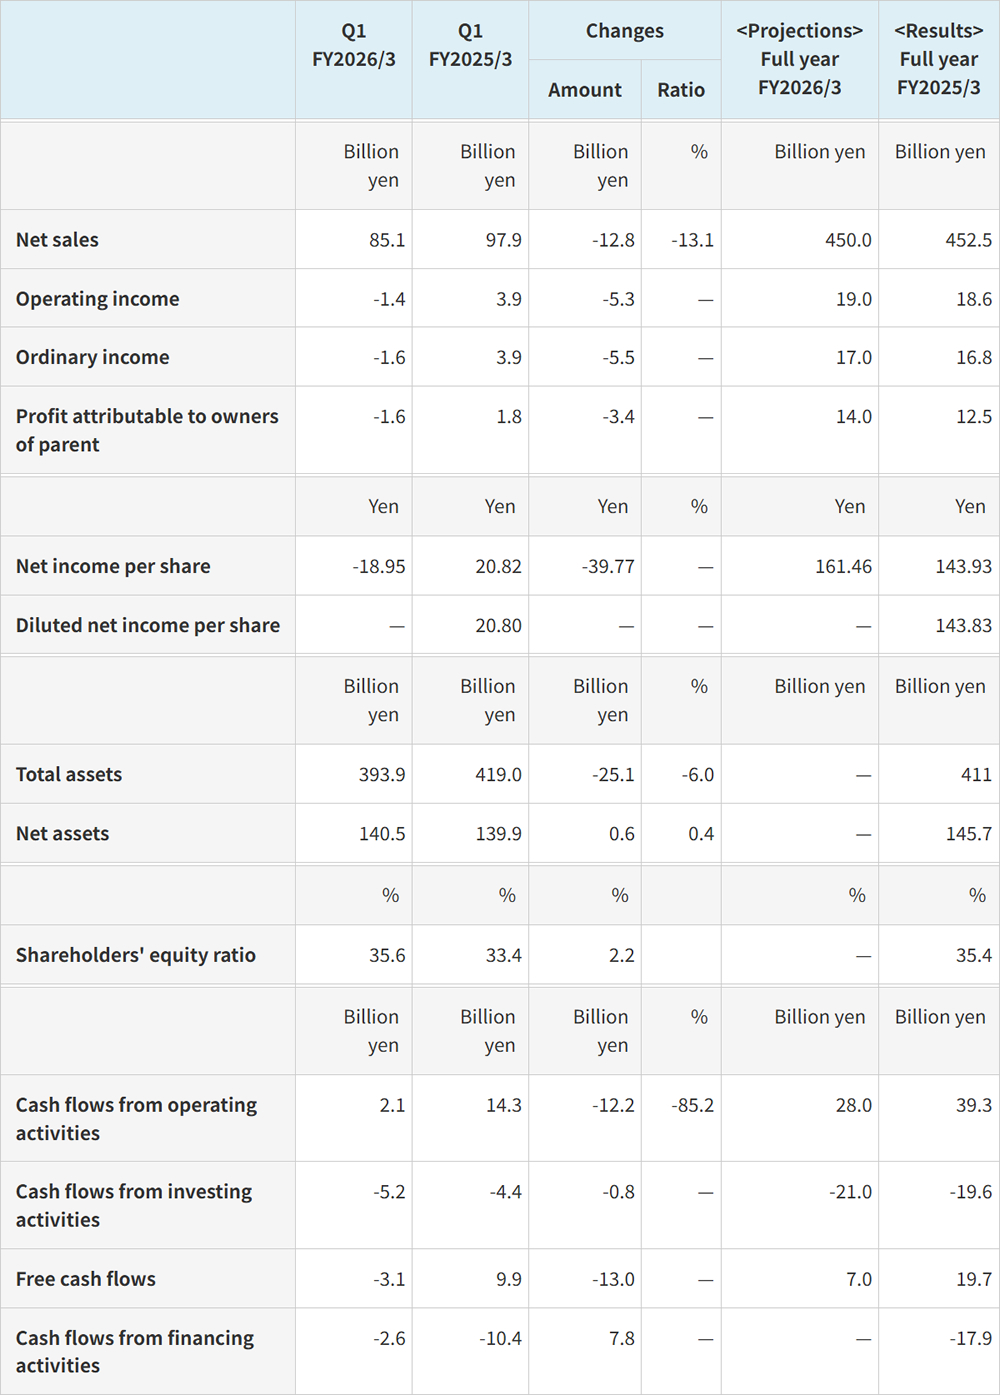Select the Net income per share label
The width and height of the screenshot is (1000, 1395).
(x=113, y=566)
